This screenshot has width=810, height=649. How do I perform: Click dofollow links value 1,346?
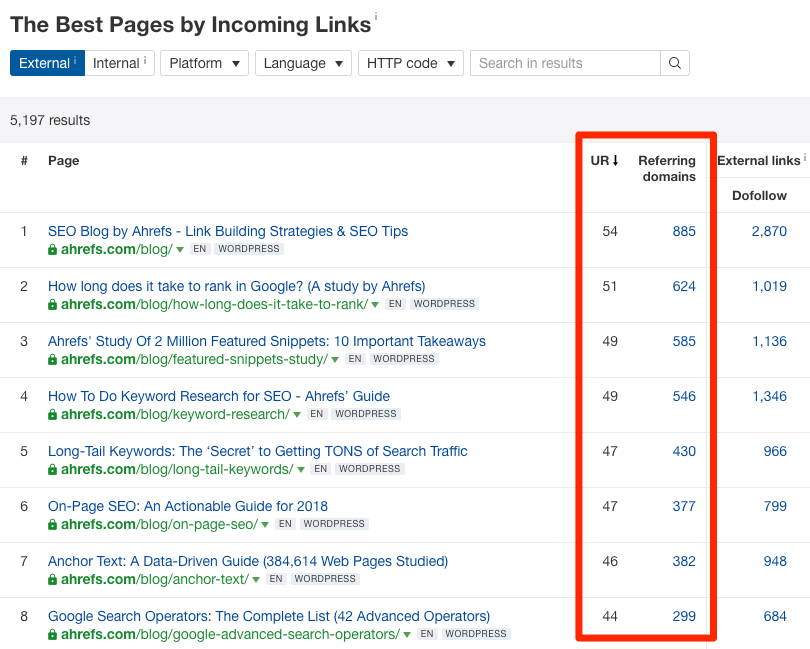[769, 396]
